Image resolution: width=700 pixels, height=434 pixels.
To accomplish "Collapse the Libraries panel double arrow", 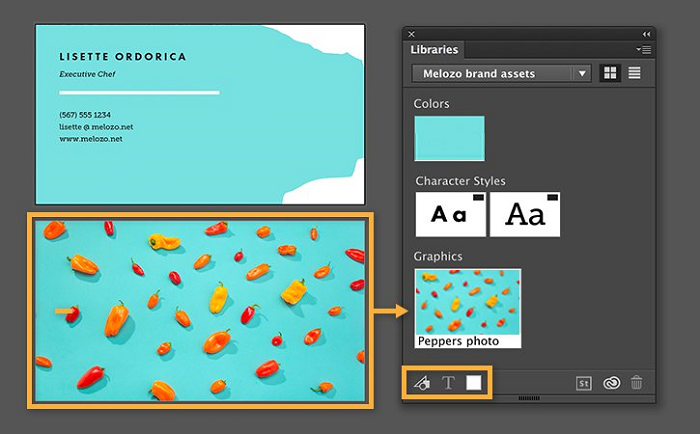I will pyautogui.click(x=646, y=34).
